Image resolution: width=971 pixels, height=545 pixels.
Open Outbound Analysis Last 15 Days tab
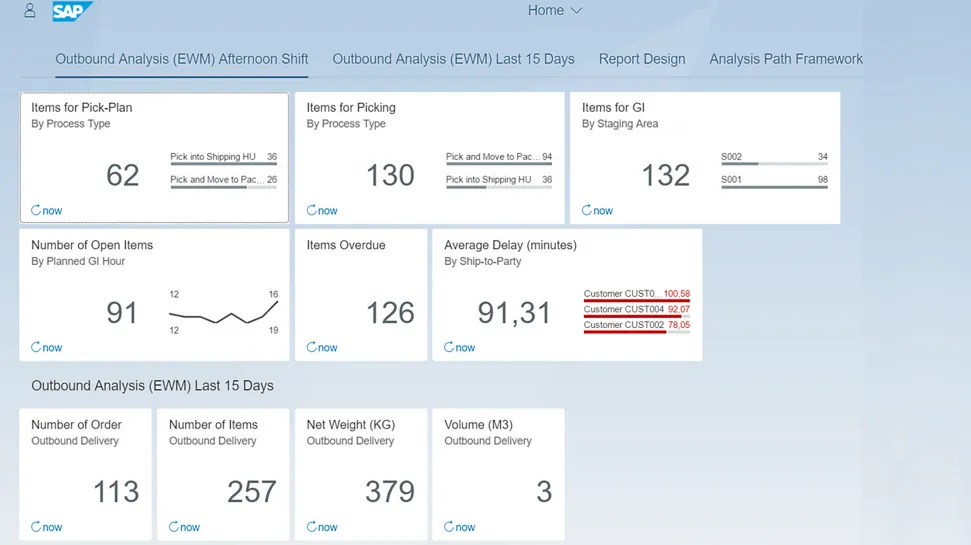click(453, 59)
